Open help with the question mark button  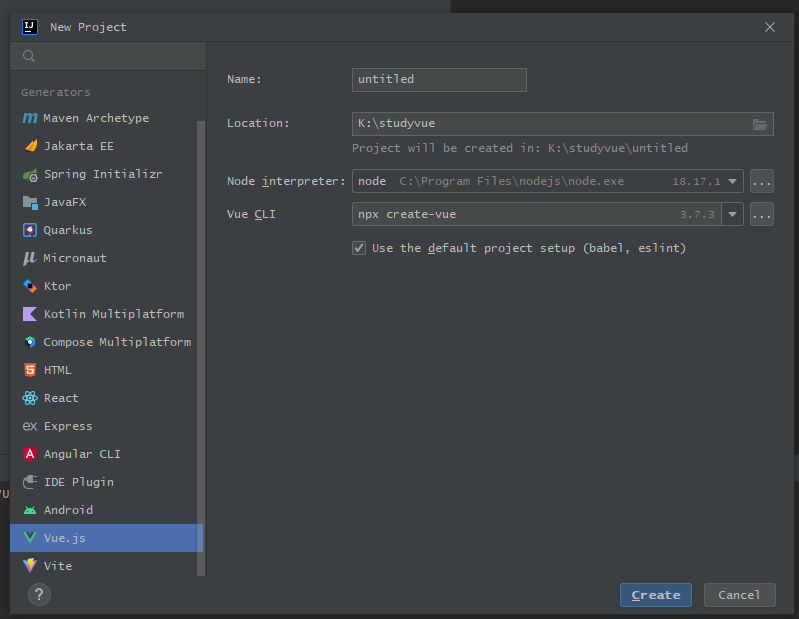pyautogui.click(x=39, y=595)
